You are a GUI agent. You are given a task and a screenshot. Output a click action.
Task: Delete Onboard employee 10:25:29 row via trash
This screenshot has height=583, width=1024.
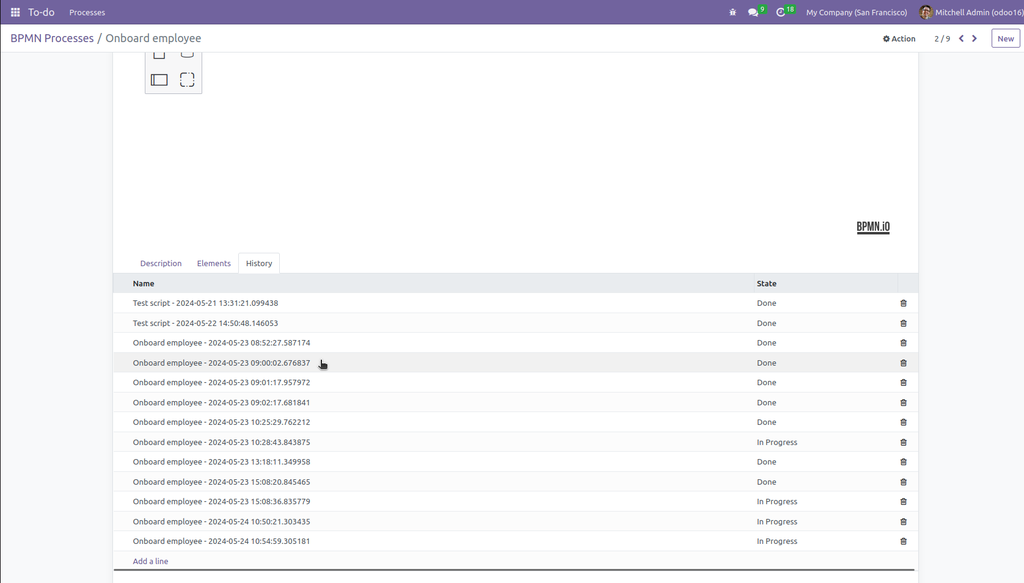point(904,422)
